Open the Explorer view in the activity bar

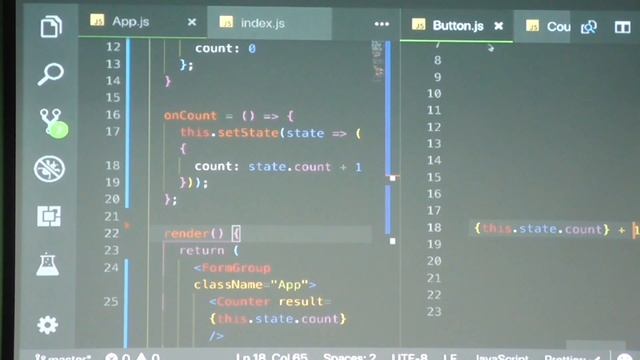click(51, 27)
